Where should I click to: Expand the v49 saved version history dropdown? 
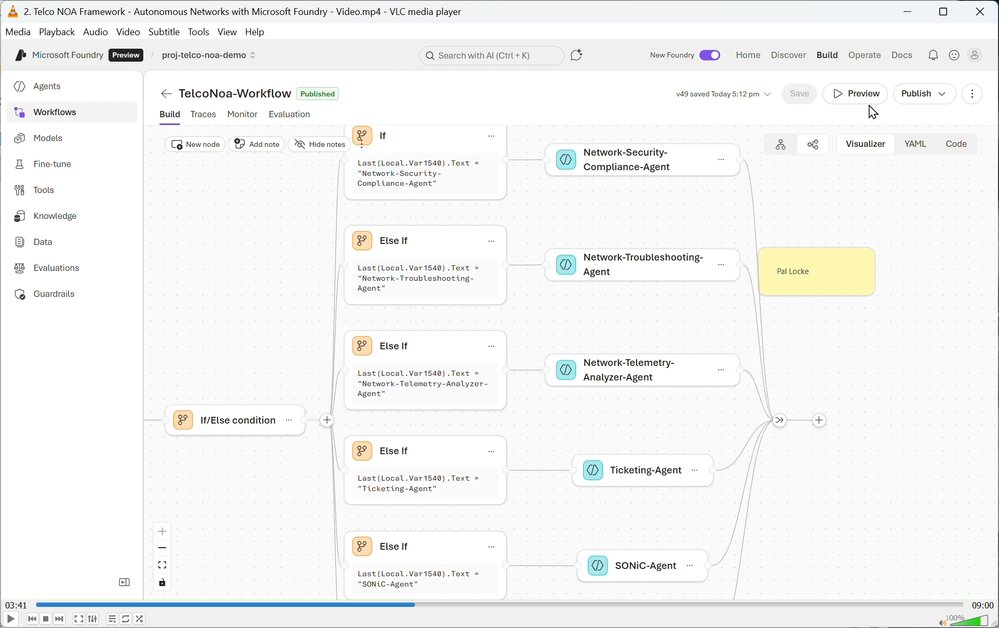click(x=766, y=92)
